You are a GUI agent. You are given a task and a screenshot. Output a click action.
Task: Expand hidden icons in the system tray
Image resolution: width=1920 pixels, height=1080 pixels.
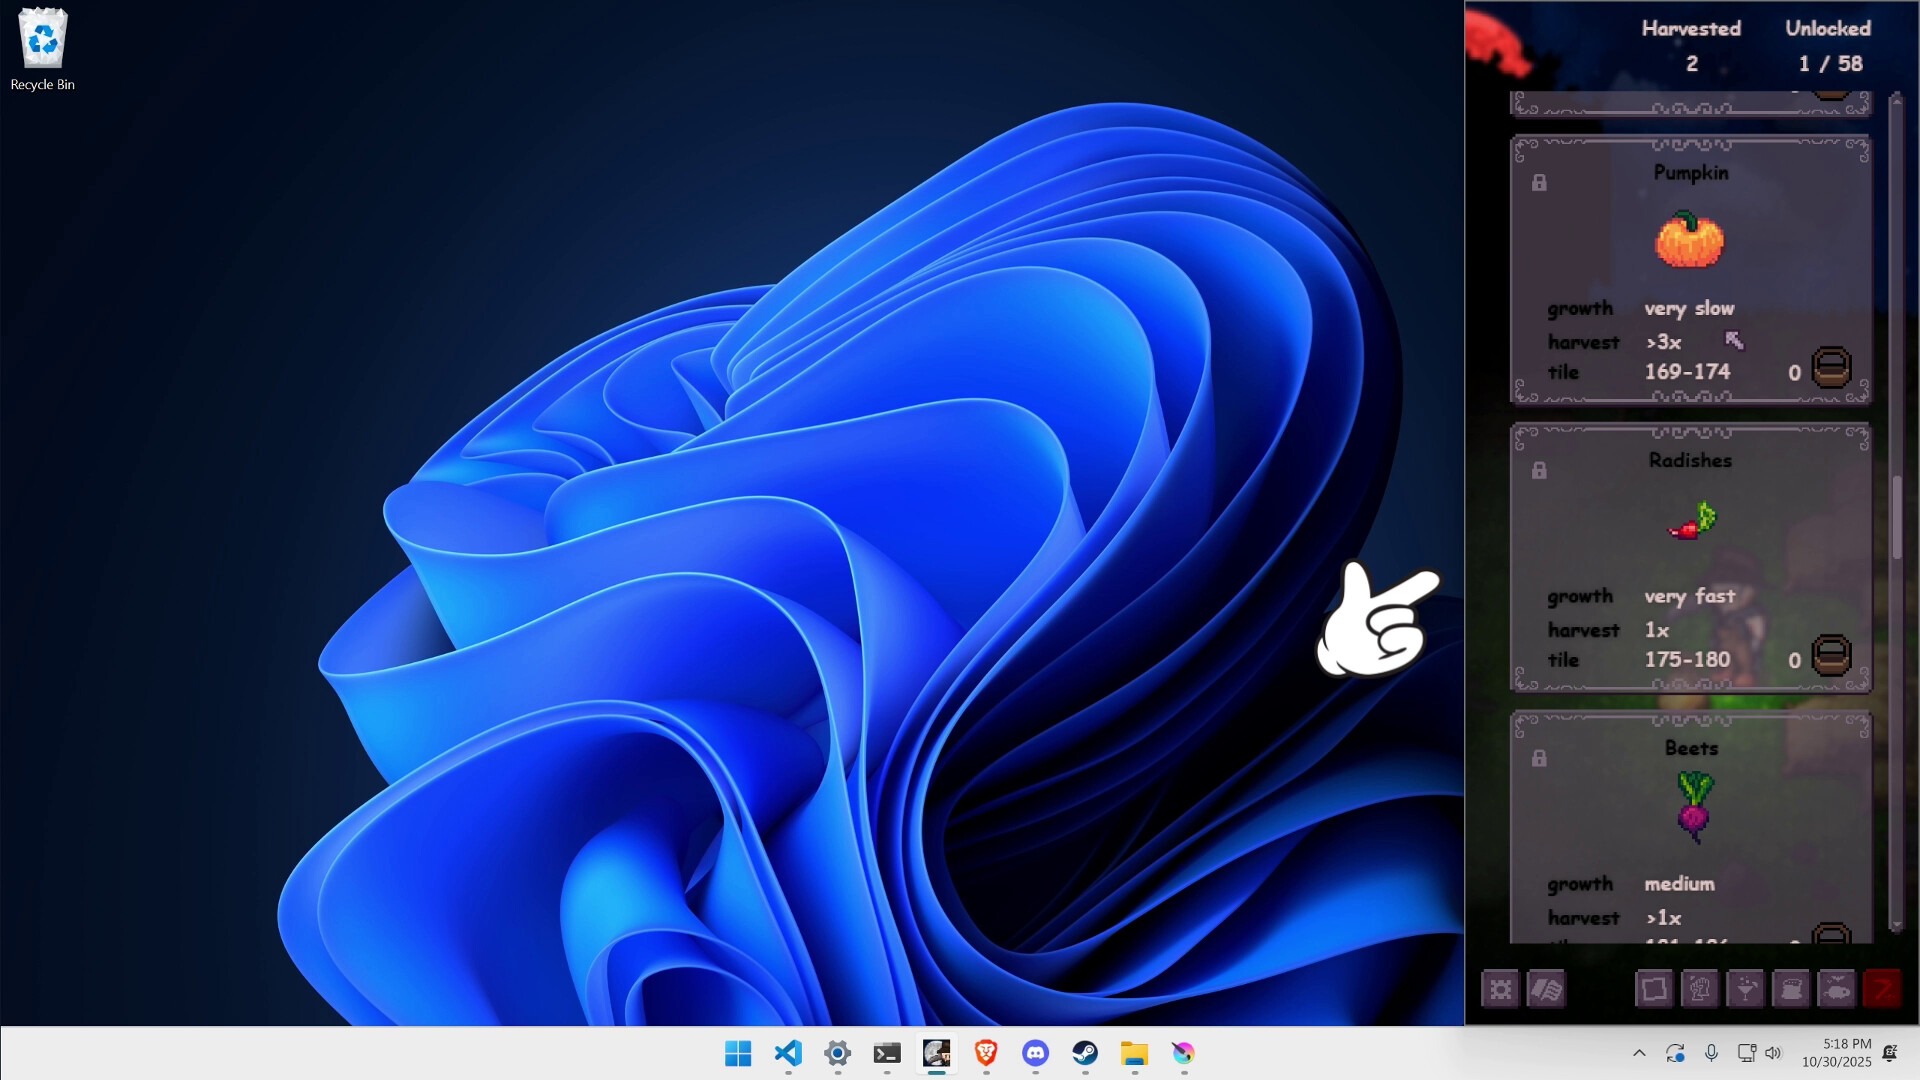[1641, 1052]
